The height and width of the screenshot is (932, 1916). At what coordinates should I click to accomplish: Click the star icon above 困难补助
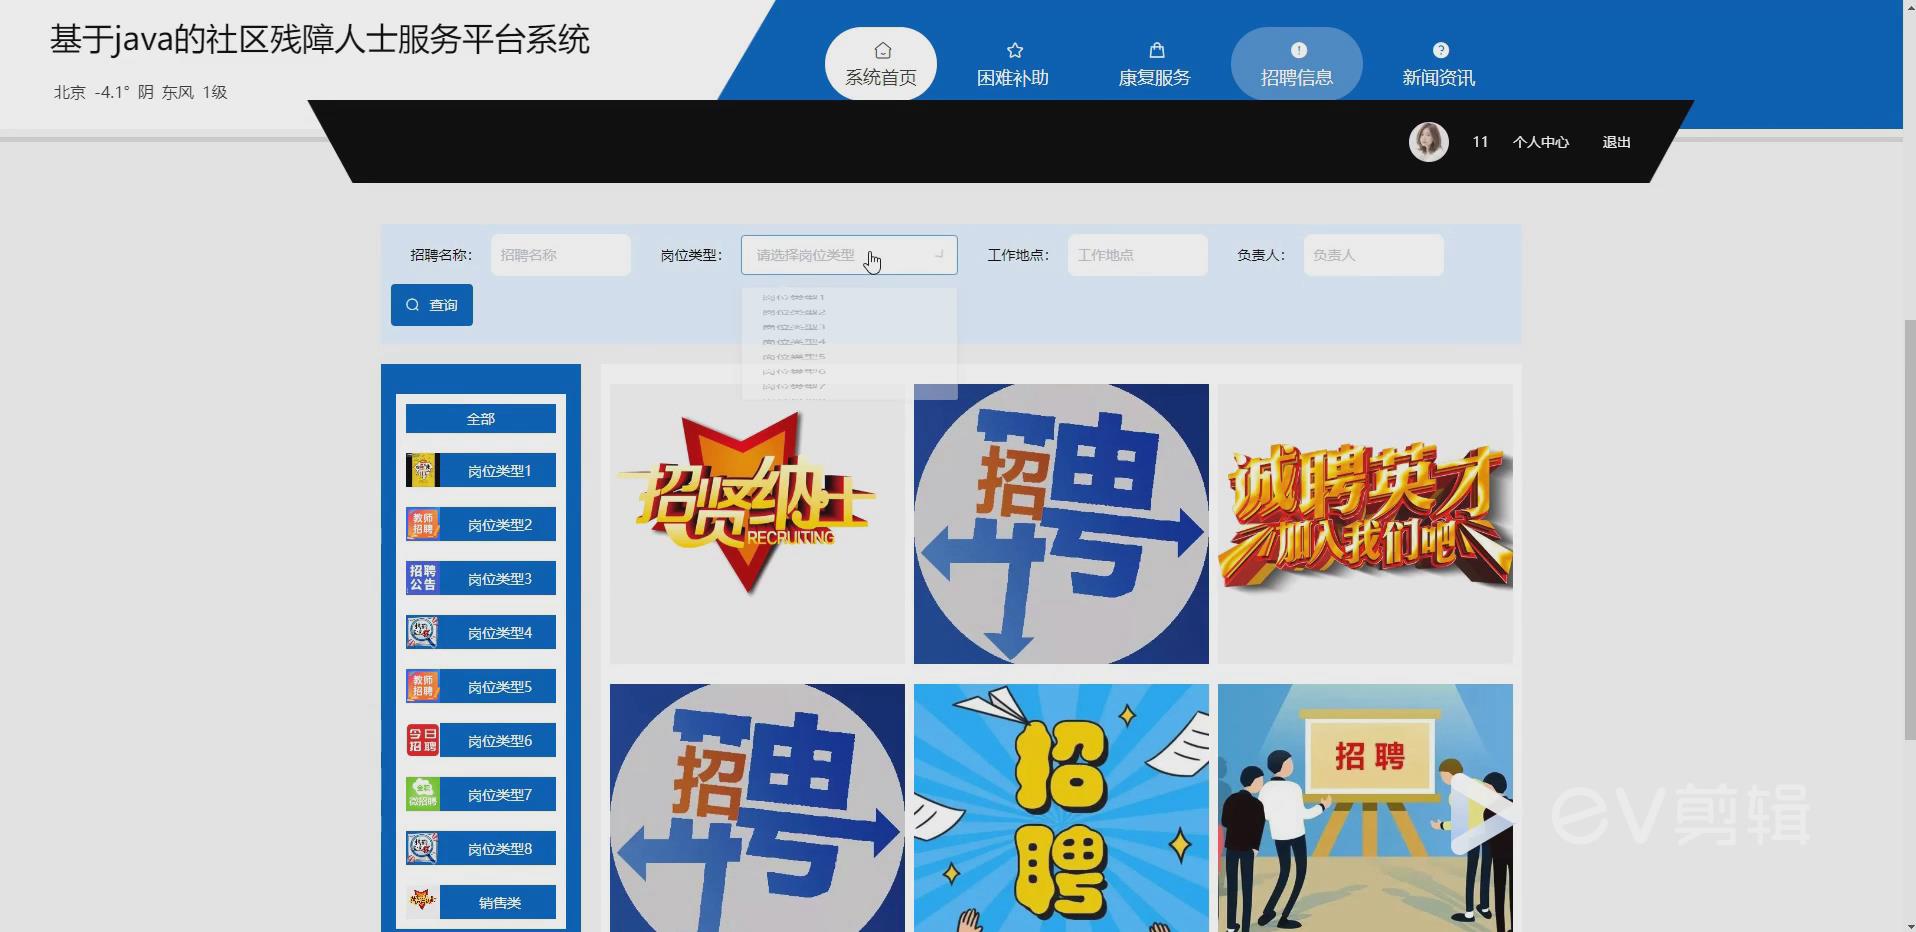click(1014, 49)
